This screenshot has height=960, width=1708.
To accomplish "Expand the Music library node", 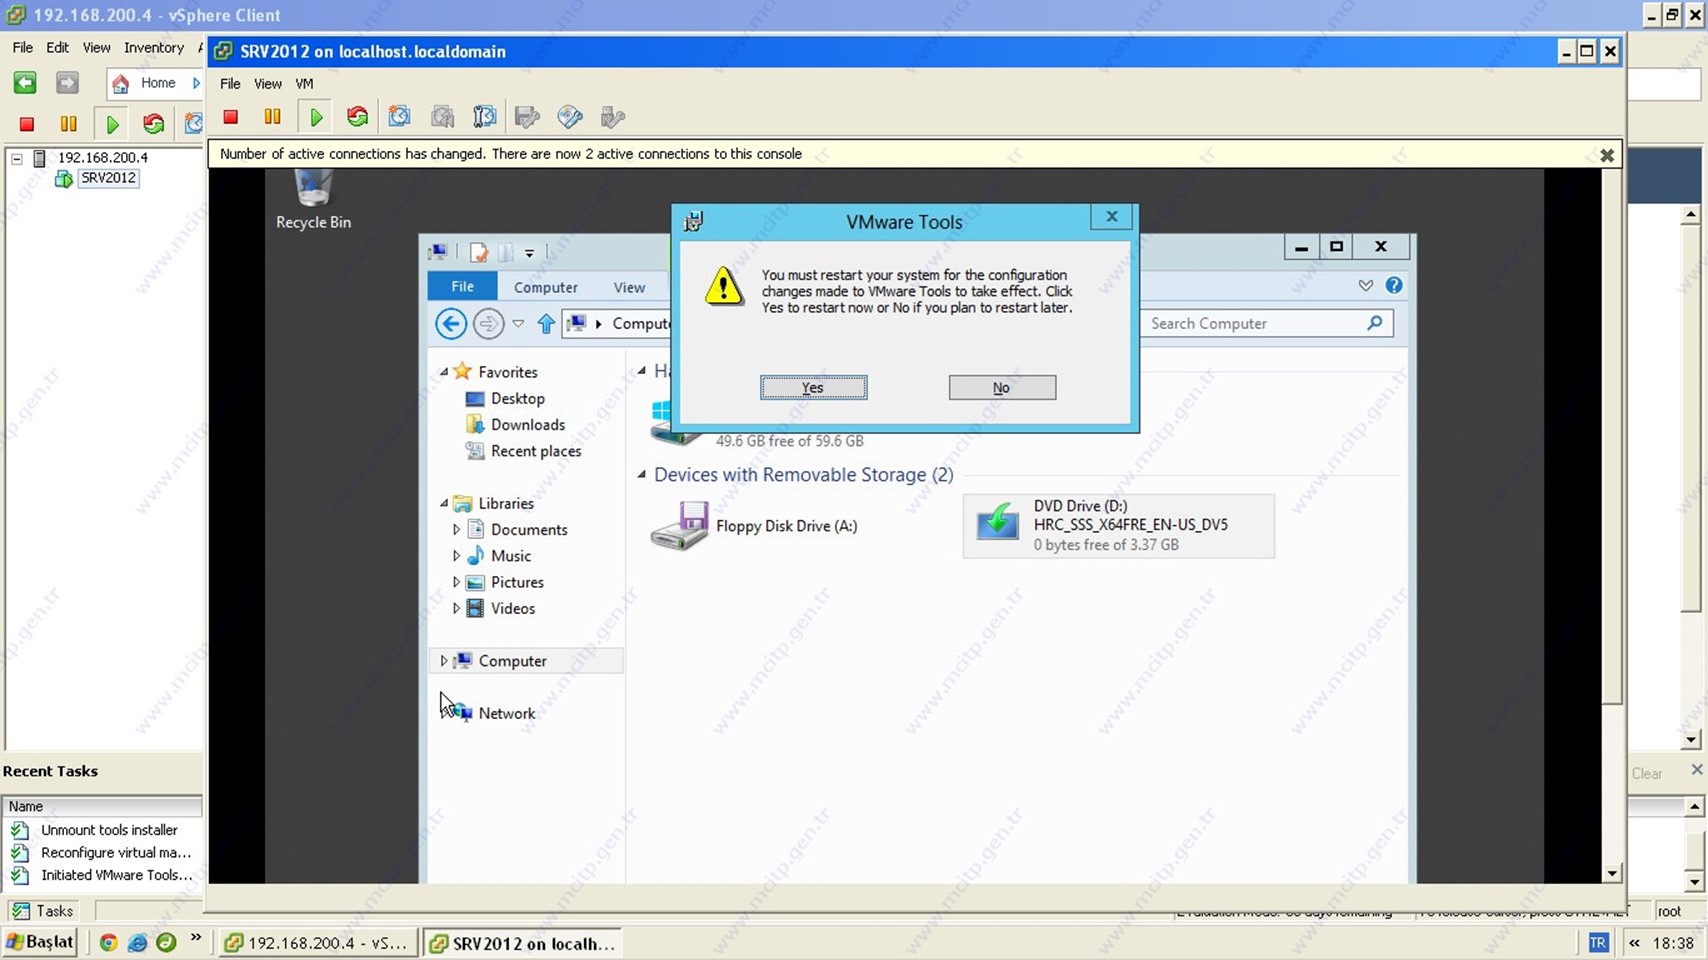I will pos(457,556).
